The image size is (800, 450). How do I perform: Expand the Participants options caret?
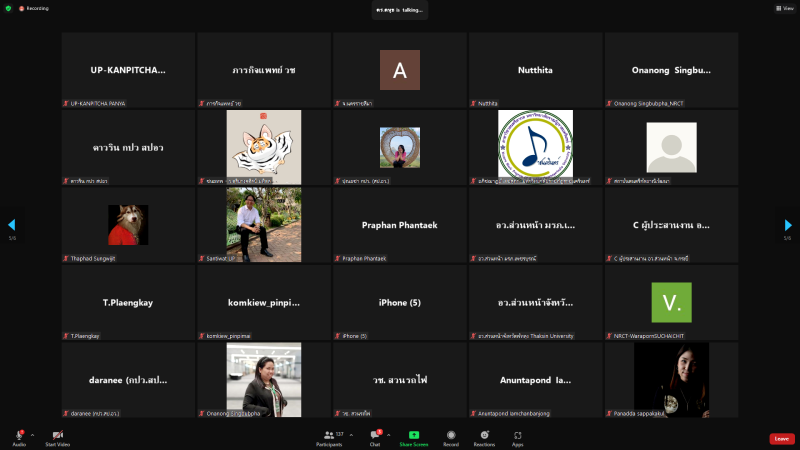click(x=351, y=435)
